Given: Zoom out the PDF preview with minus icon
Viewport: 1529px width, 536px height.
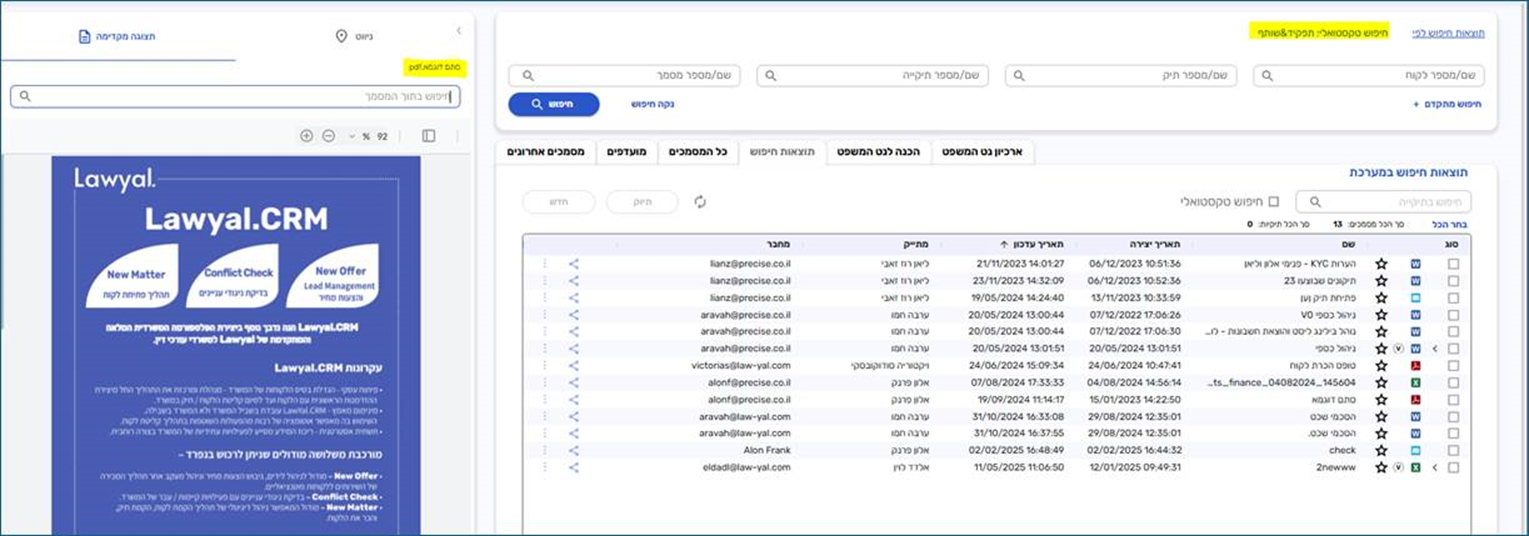Looking at the screenshot, I should (328, 136).
